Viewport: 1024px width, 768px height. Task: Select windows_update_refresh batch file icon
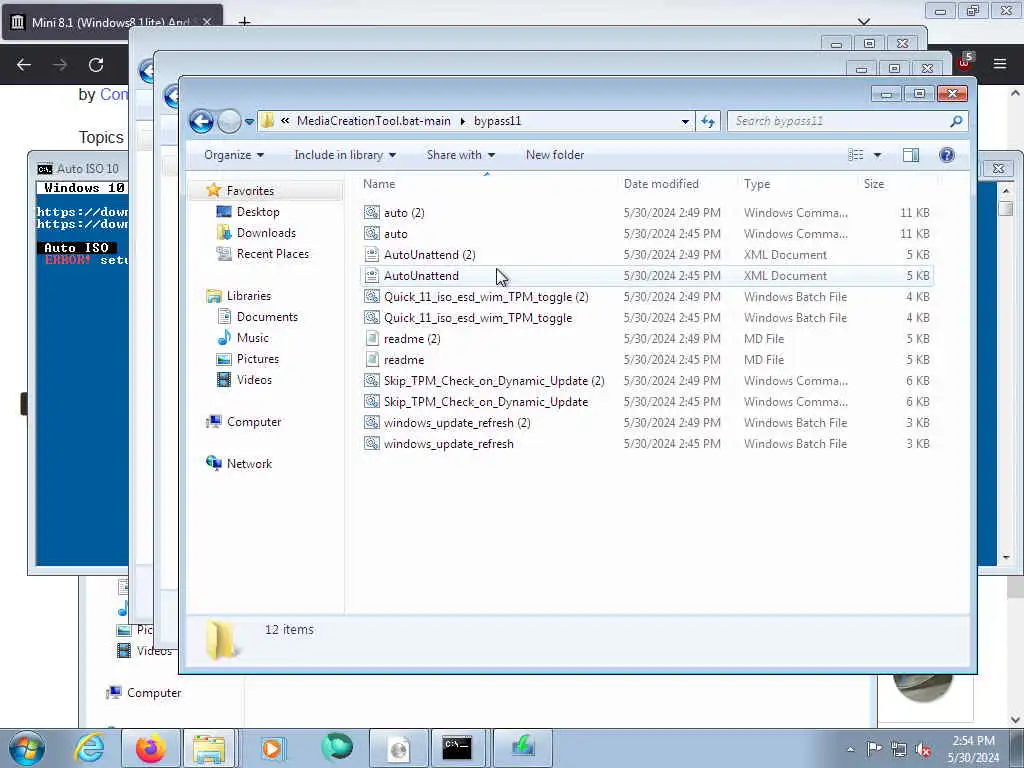pyautogui.click(x=372, y=443)
